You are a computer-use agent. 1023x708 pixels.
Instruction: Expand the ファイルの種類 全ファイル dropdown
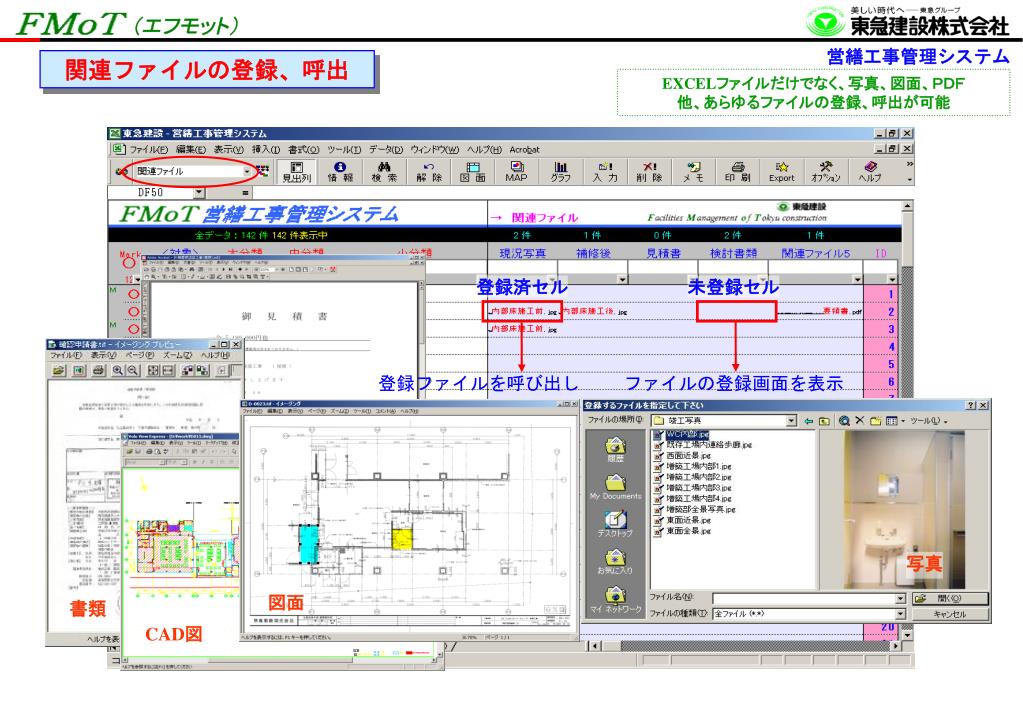900,614
